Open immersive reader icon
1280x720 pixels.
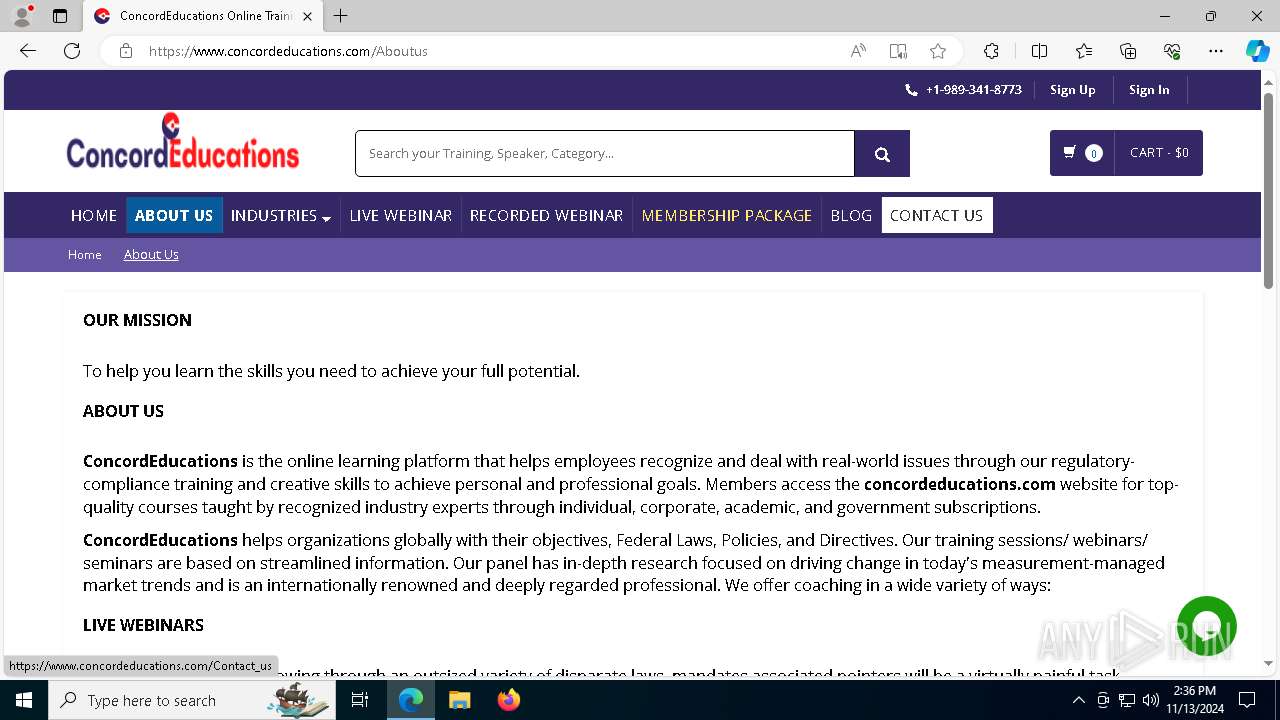point(898,51)
